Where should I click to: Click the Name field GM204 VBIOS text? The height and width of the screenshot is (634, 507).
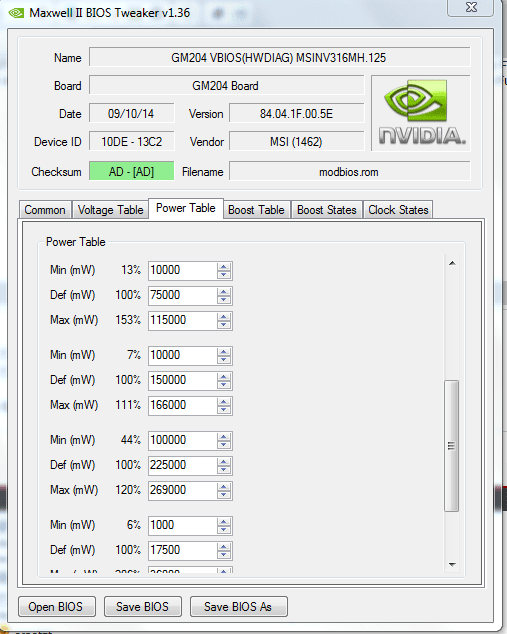[279, 57]
